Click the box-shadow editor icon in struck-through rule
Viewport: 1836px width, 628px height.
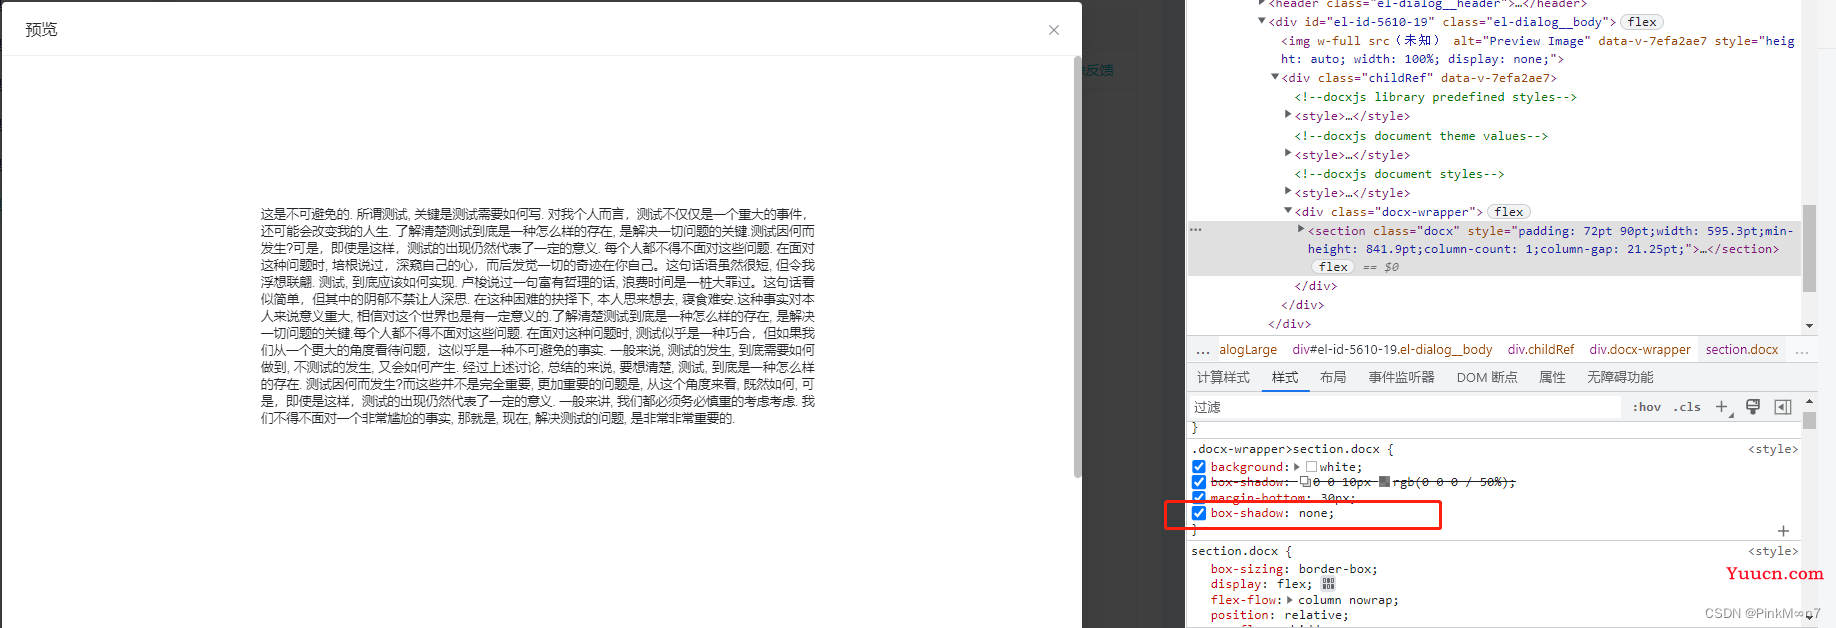[x=1305, y=482]
